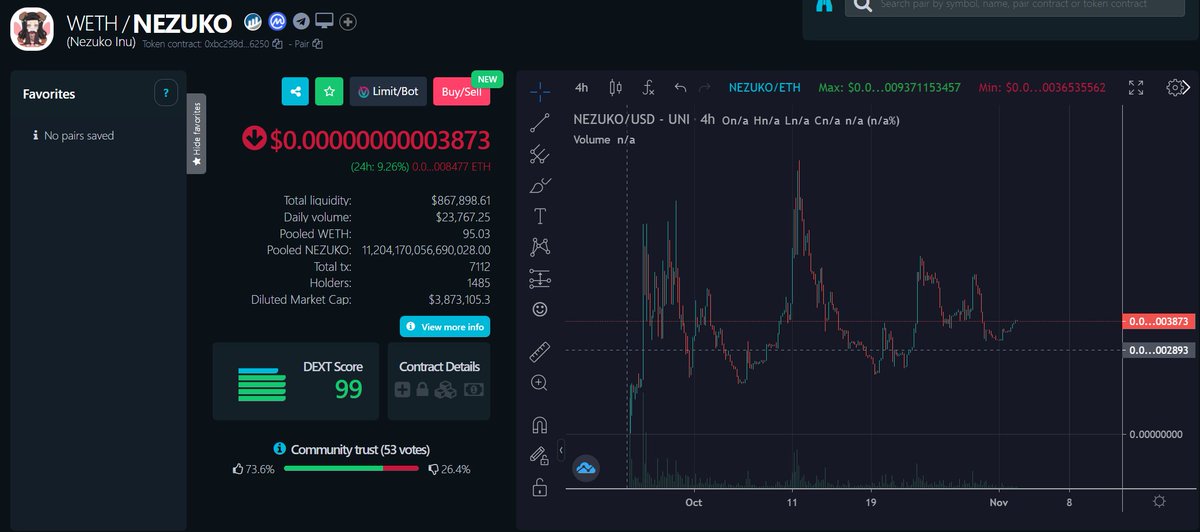The image size is (1200, 532).
Task: Click the TradingView cloud logo
Action: pyautogui.click(x=585, y=467)
